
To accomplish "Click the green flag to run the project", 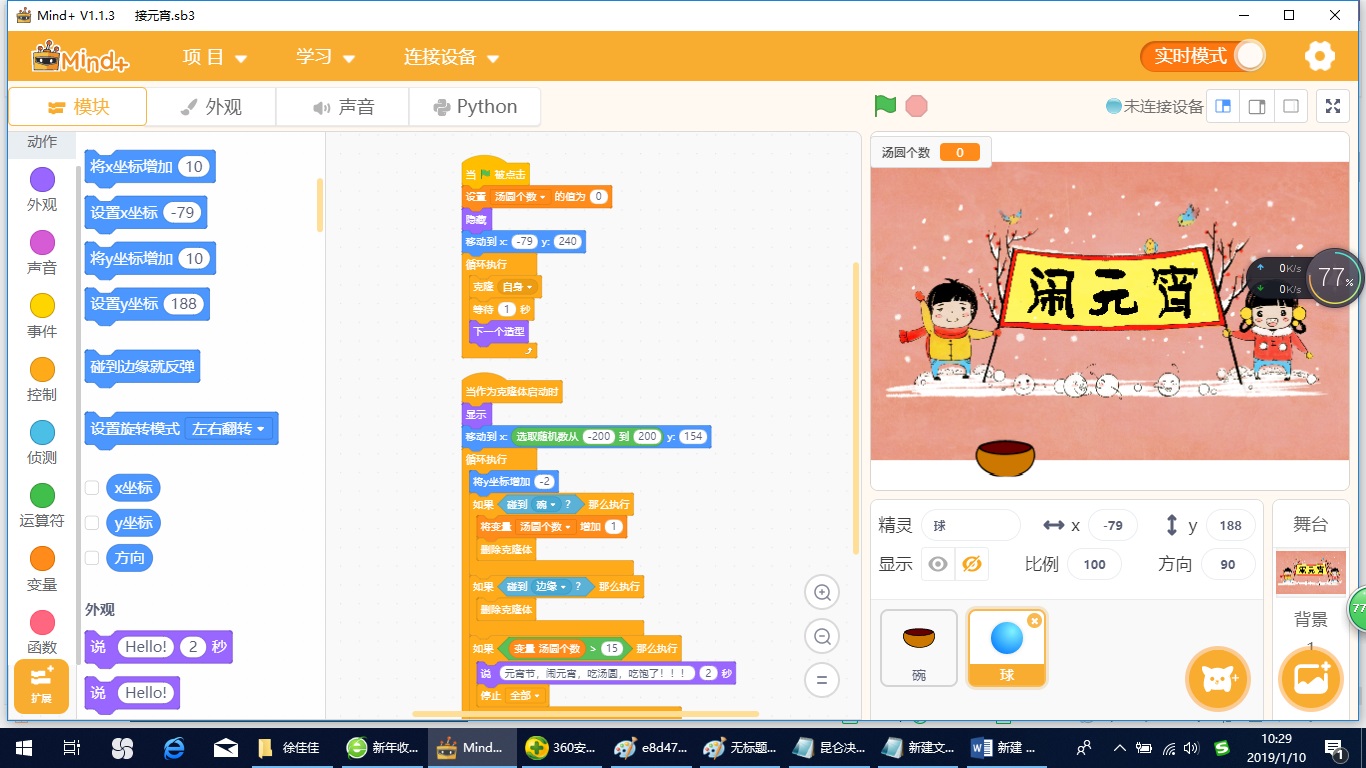I will (885, 106).
